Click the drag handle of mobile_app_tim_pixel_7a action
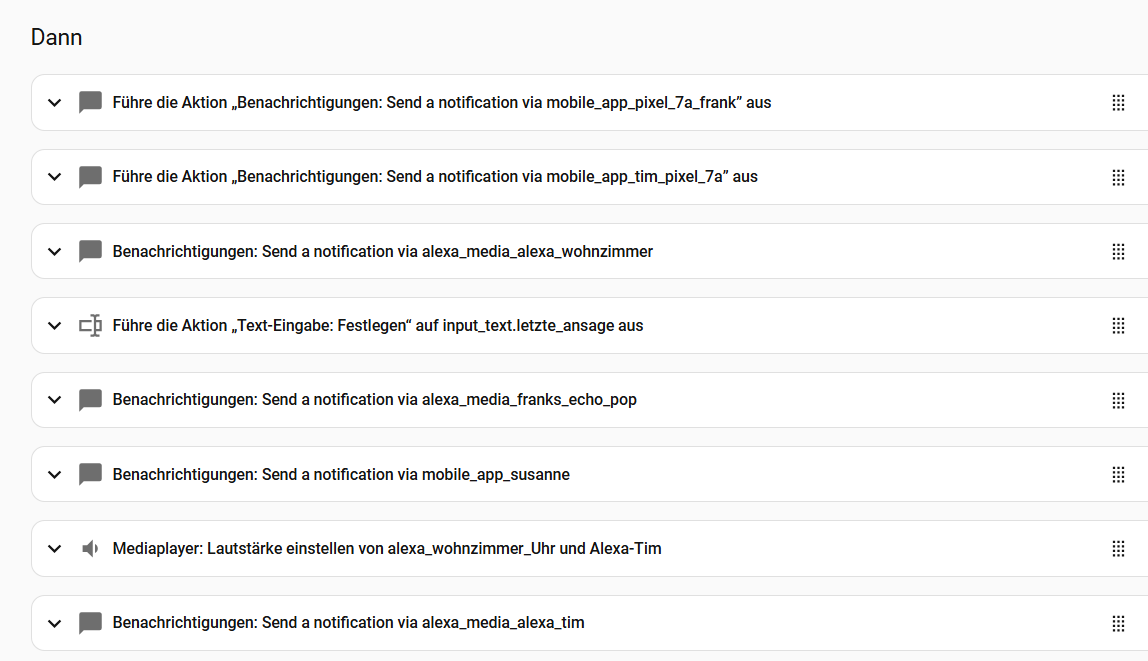Image resolution: width=1148 pixels, height=661 pixels. 1118,177
